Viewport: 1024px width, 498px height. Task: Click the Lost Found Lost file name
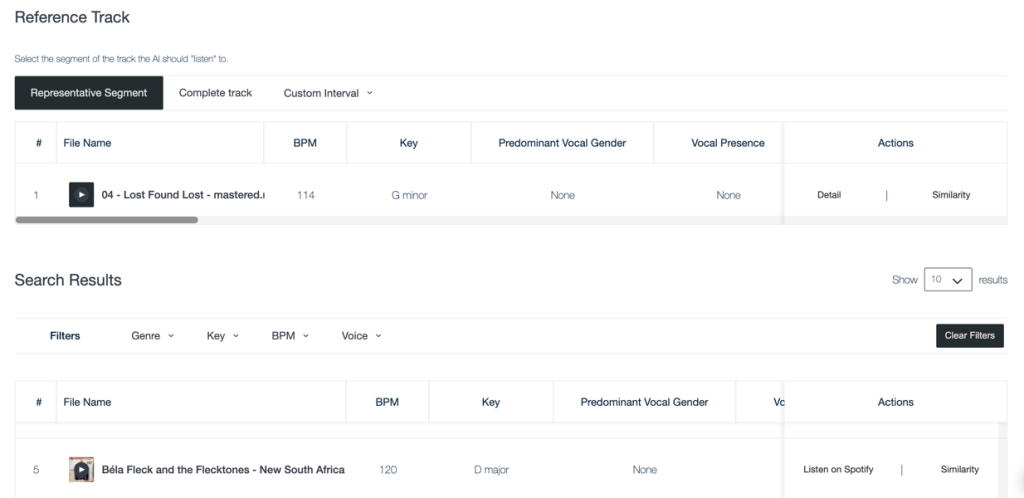click(x=182, y=195)
